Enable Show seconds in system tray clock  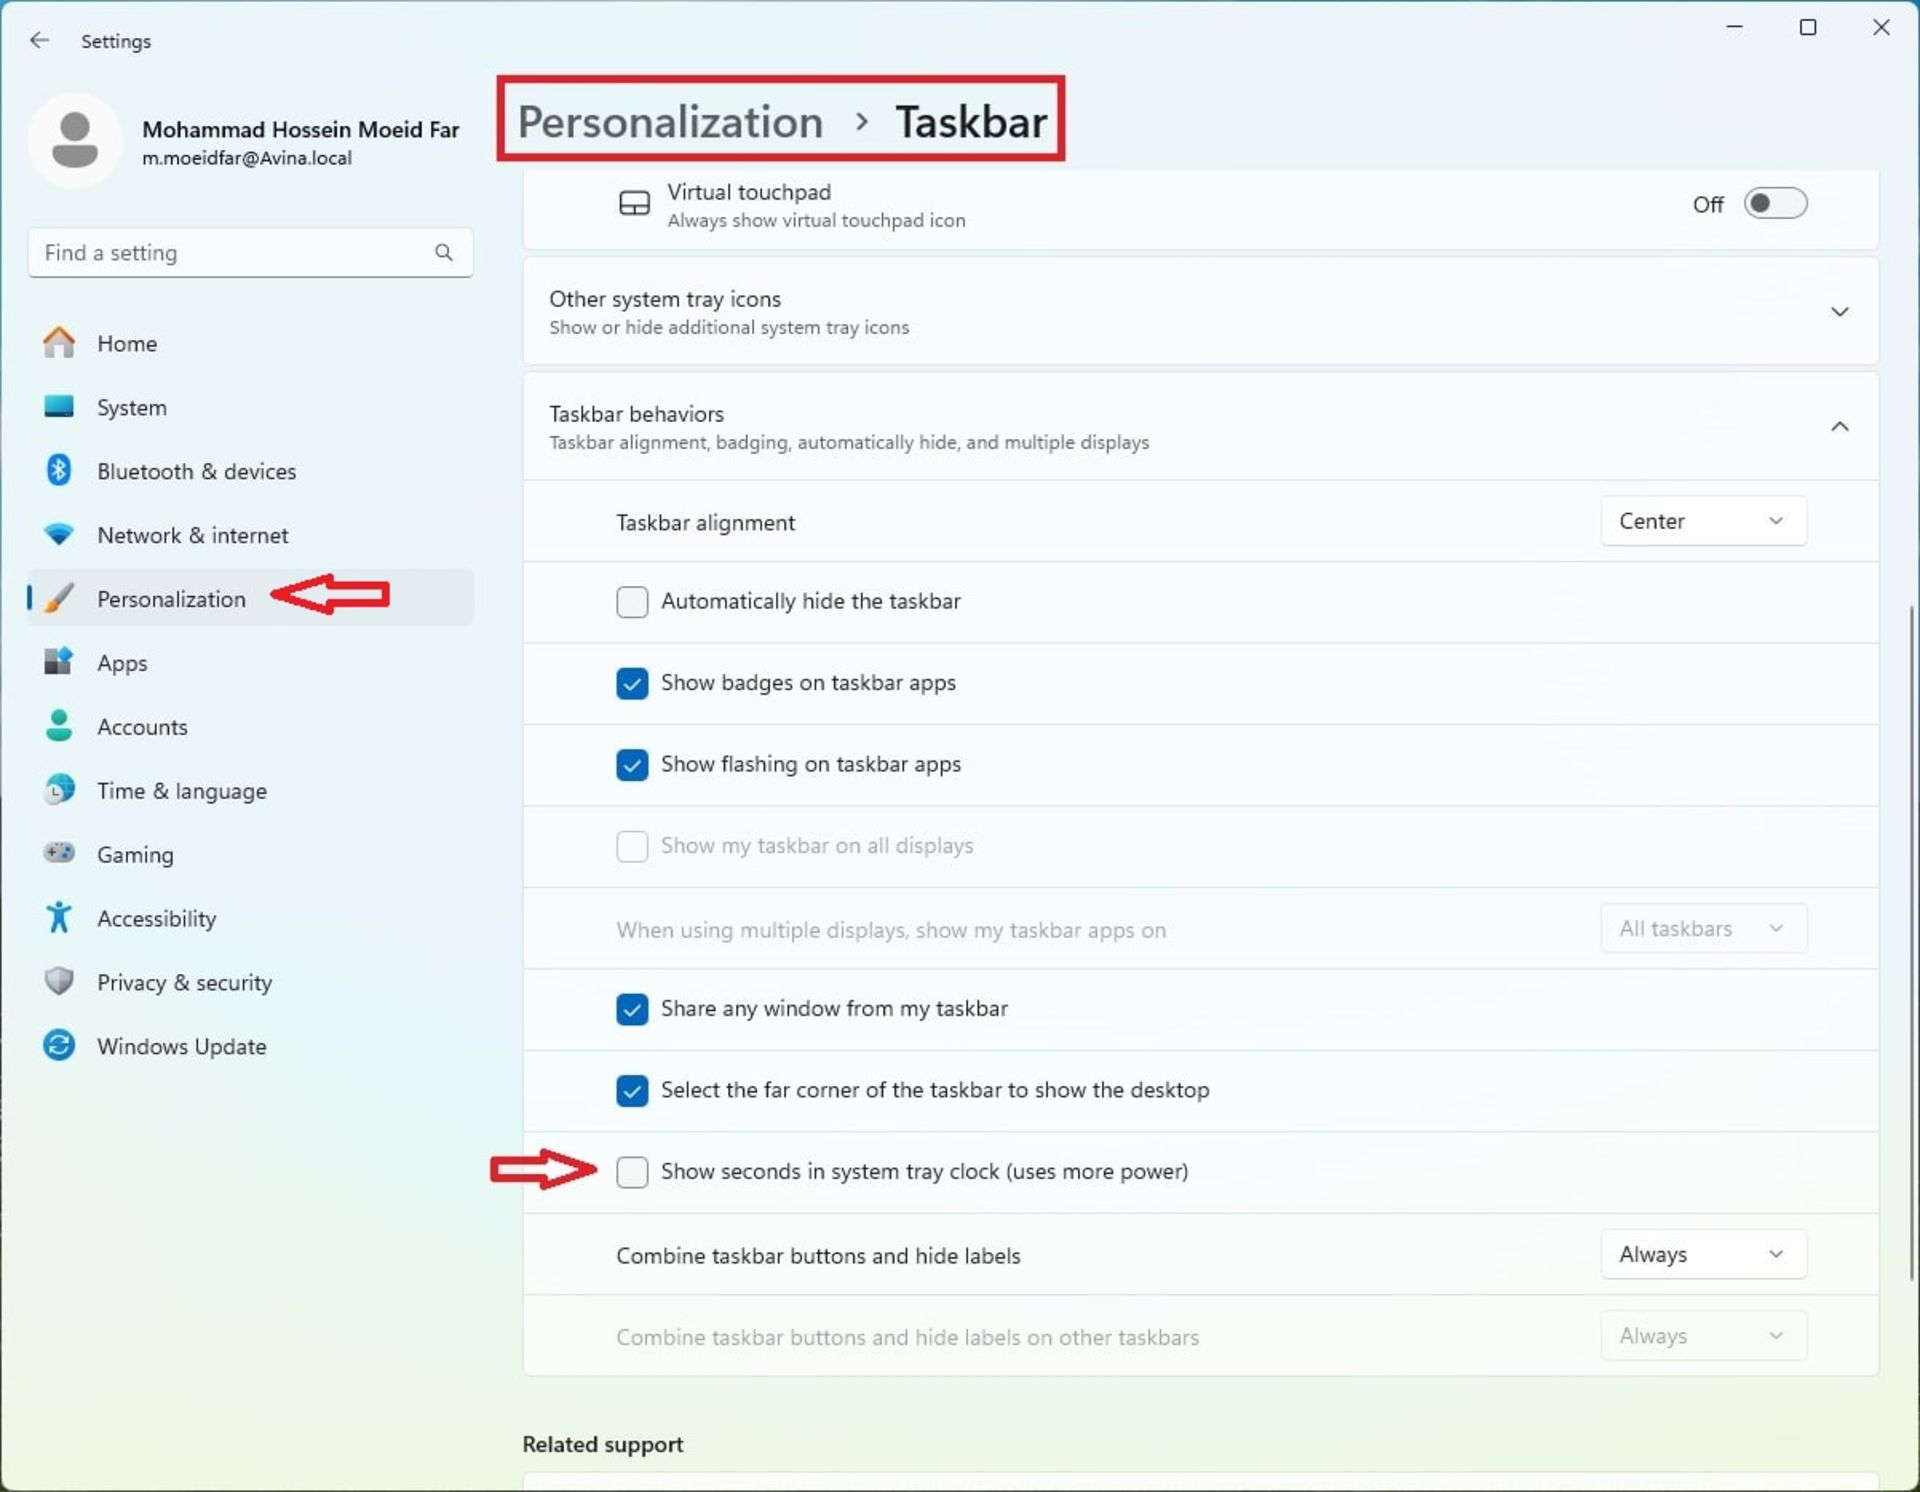(633, 1171)
